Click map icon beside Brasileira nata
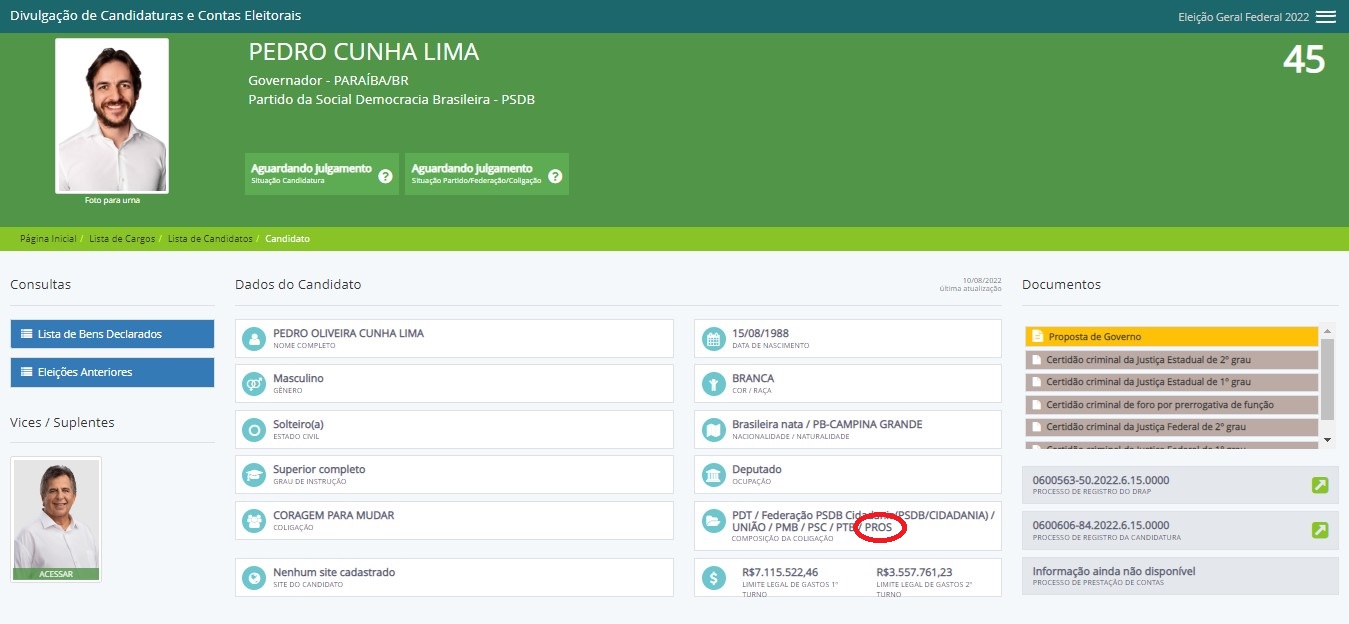The image size is (1349, 624). [x=714, y=429]
